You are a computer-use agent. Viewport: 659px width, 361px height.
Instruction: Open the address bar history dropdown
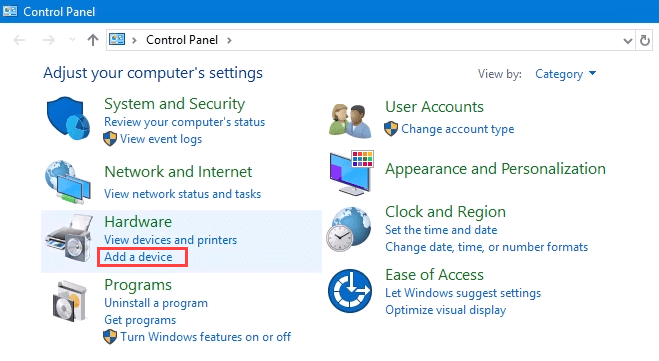627,41
